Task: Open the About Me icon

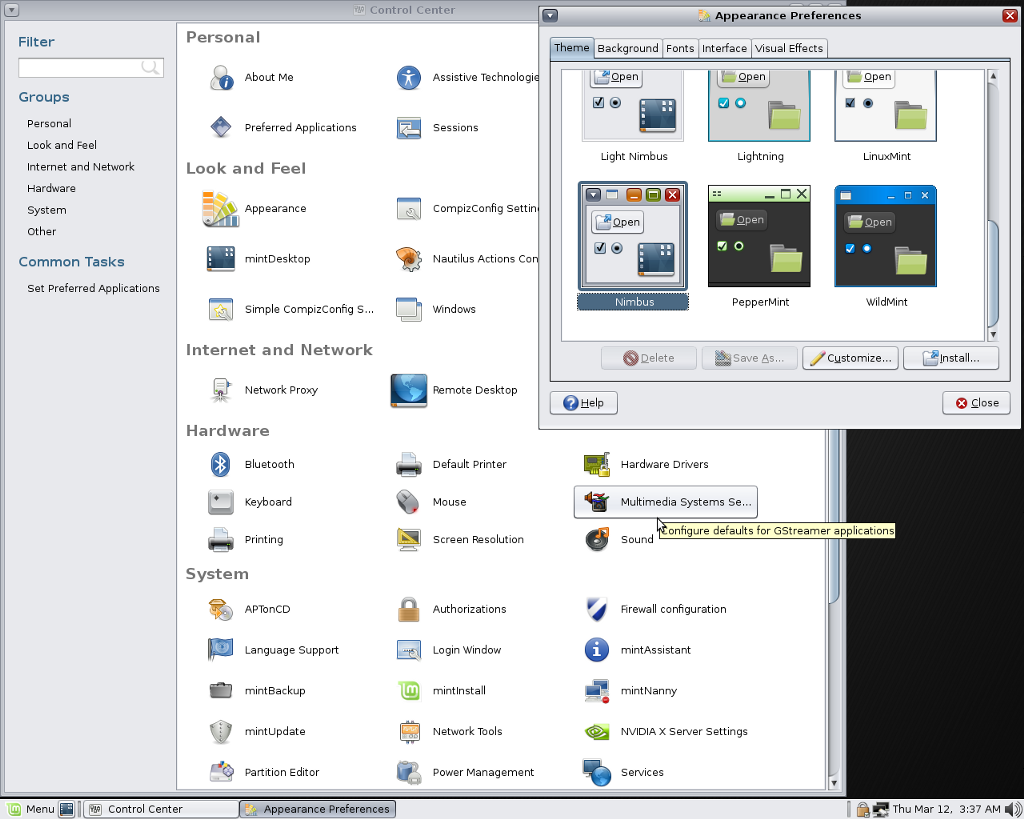Action: pyautogui.click(x=221, y=77)
